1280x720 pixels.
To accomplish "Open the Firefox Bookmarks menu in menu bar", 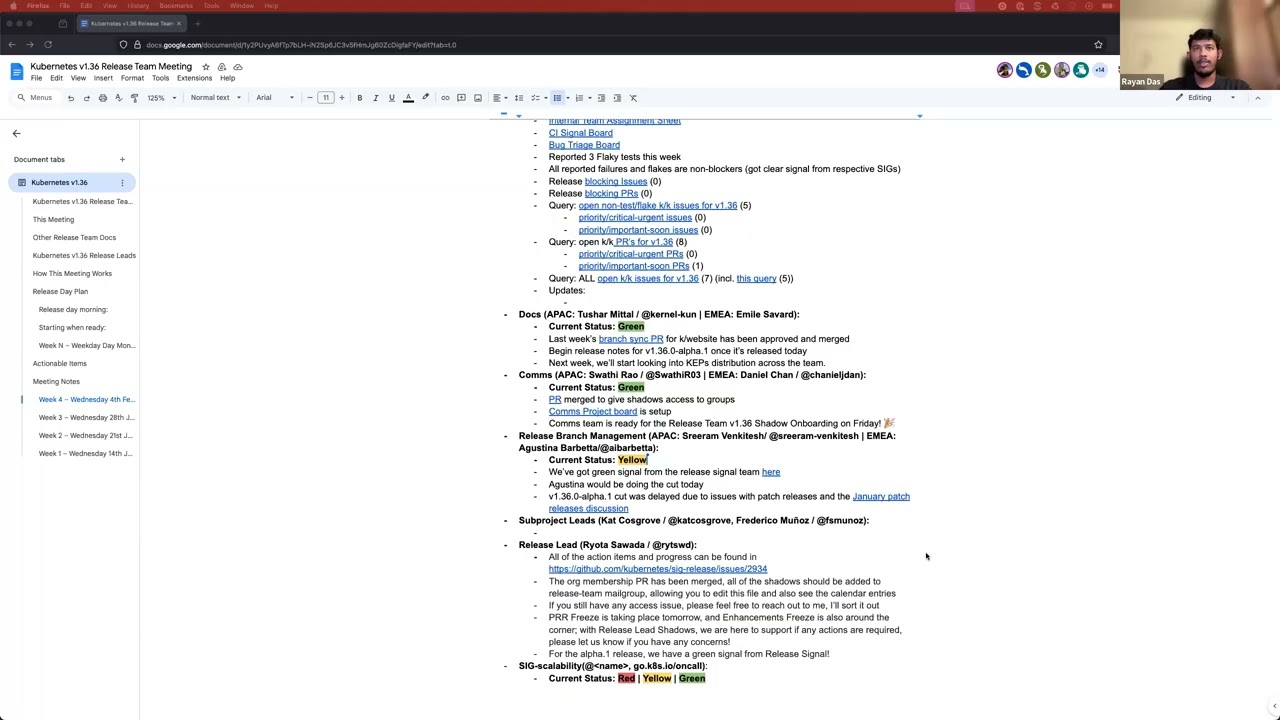I will point(176,6).
